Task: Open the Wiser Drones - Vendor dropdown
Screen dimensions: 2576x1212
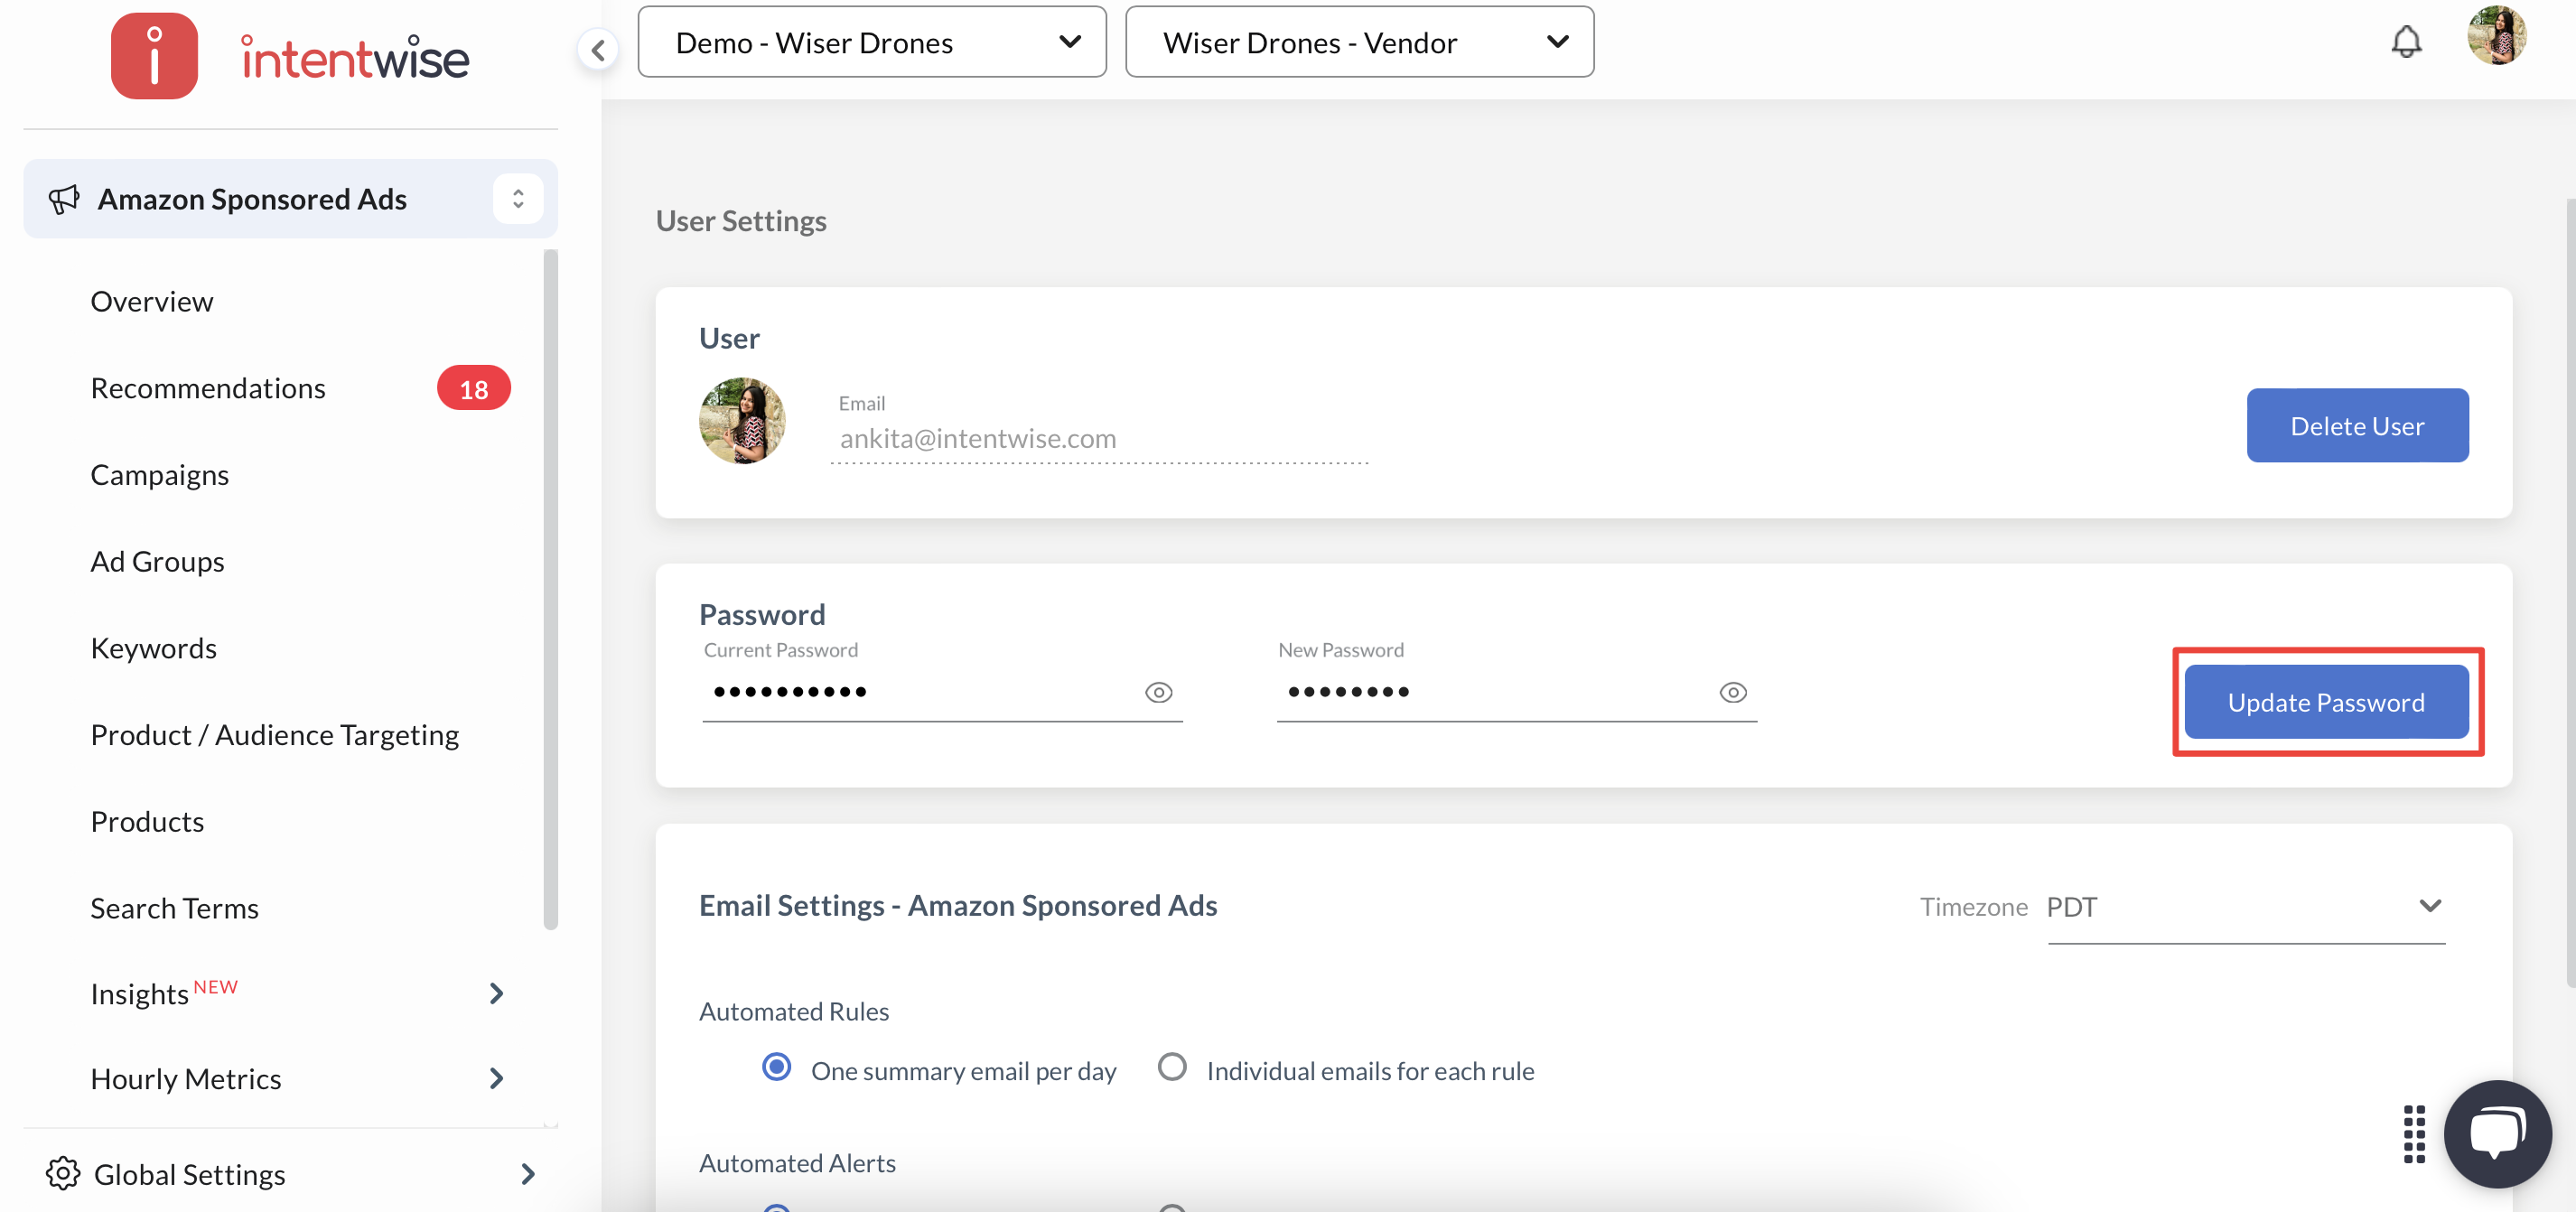Action: coord(1360,42)
